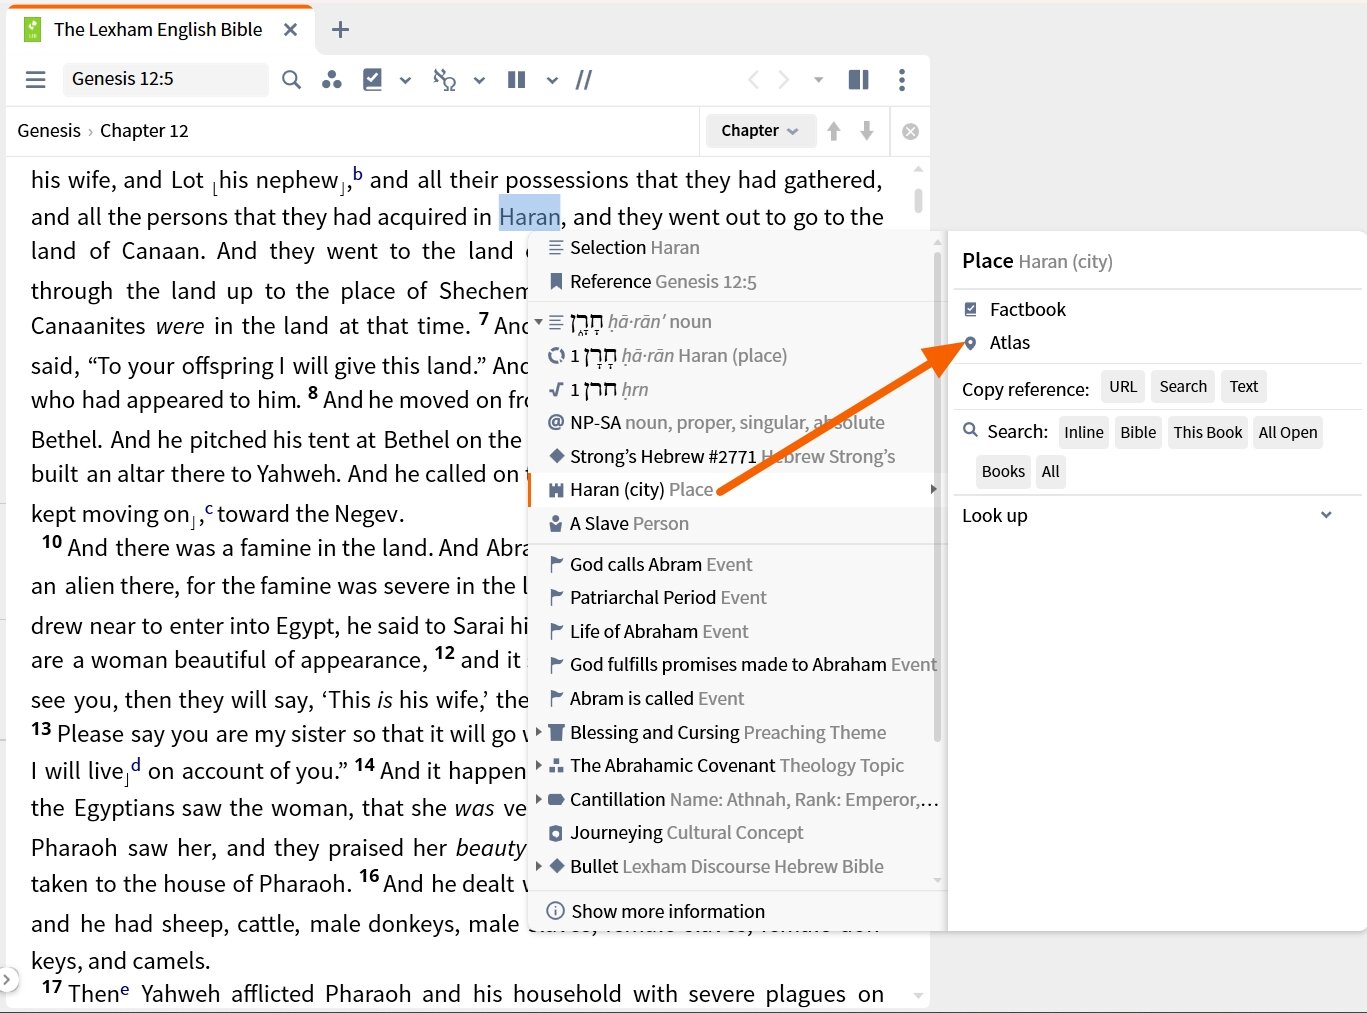The height and width of the screenshot is (1013, 1367).
Task: Click the search magnifier icon in the toolbar
Action: (x=291, y=79)
